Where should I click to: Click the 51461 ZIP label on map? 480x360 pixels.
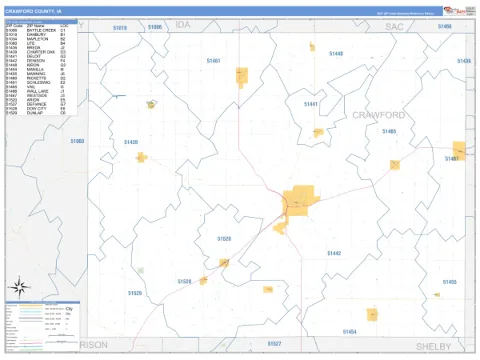pos(213,61)
